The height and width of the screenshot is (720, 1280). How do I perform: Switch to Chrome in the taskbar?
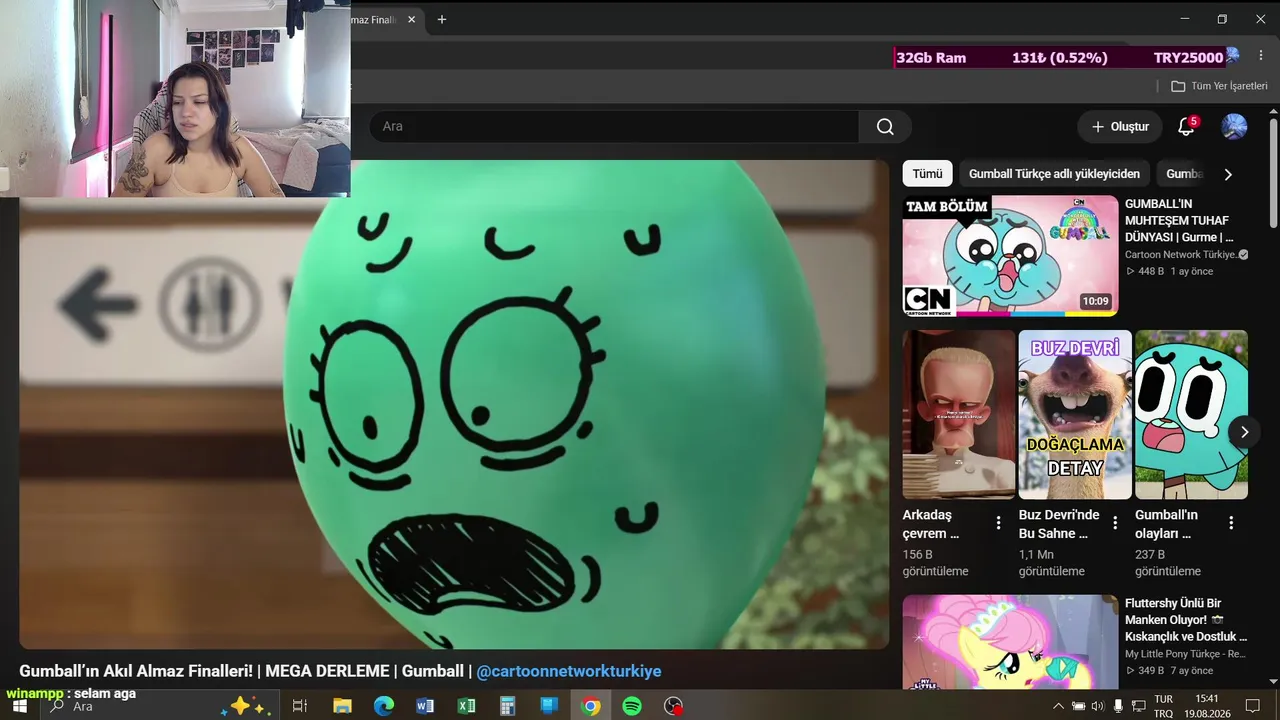coord(591,706)
